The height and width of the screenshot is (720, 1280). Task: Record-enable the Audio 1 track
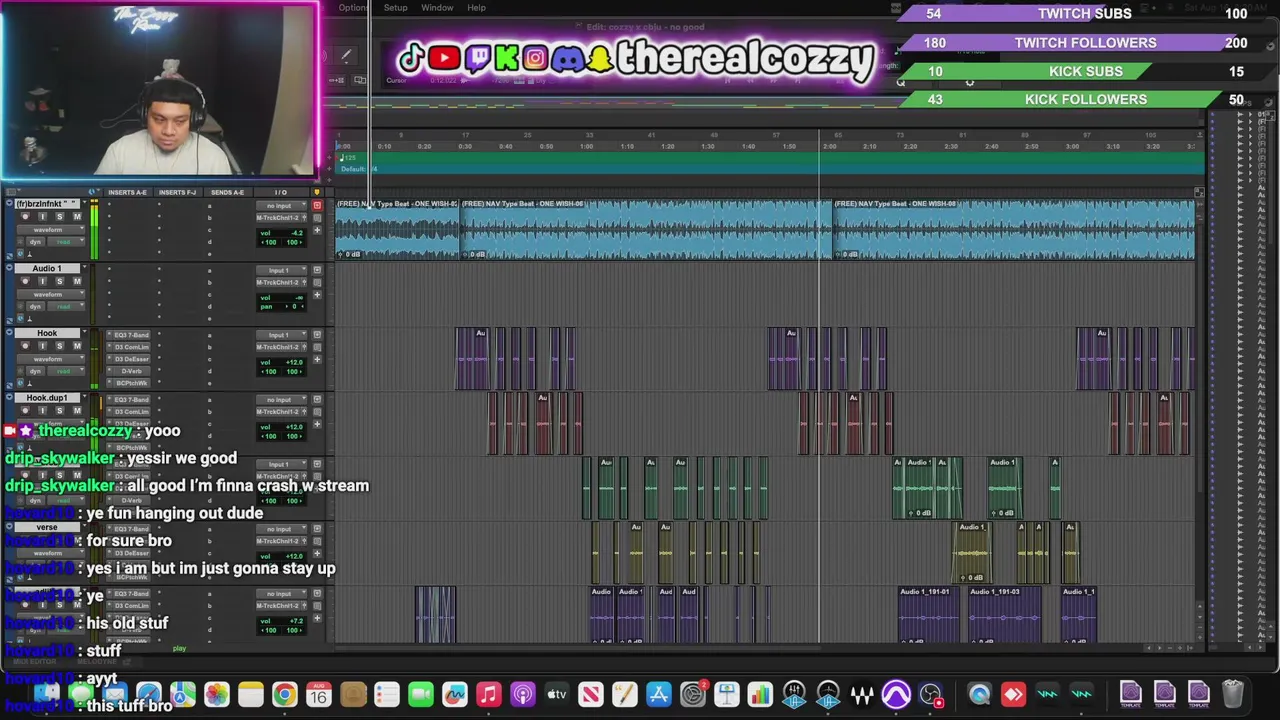pos(25,282)
